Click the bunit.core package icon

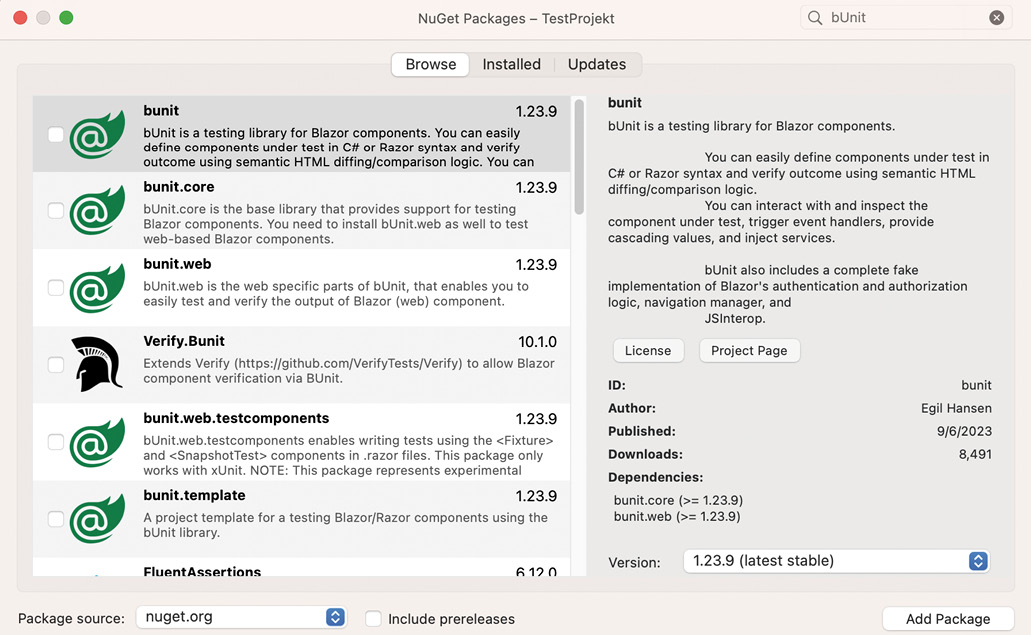[97, 210]
